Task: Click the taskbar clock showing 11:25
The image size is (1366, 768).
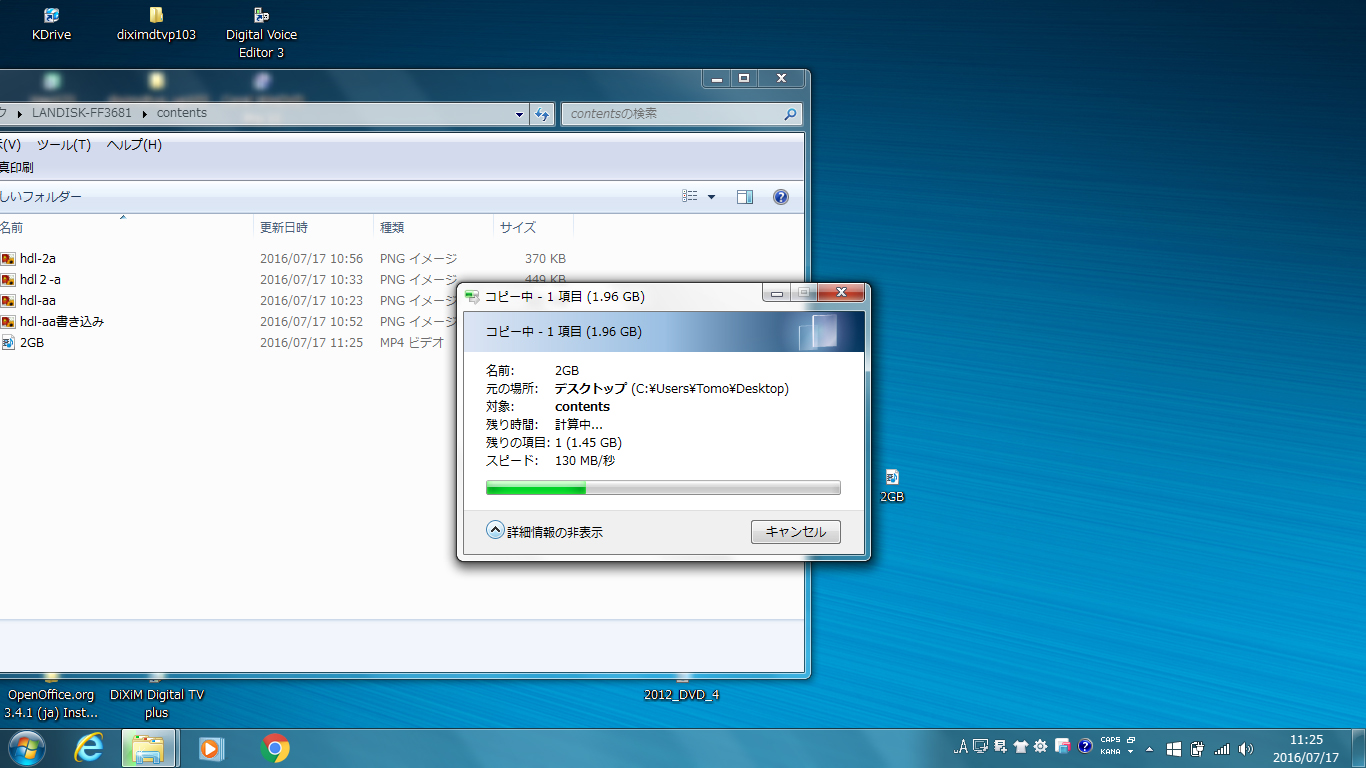Action: pyautogui.click(x=1306, y=748)
